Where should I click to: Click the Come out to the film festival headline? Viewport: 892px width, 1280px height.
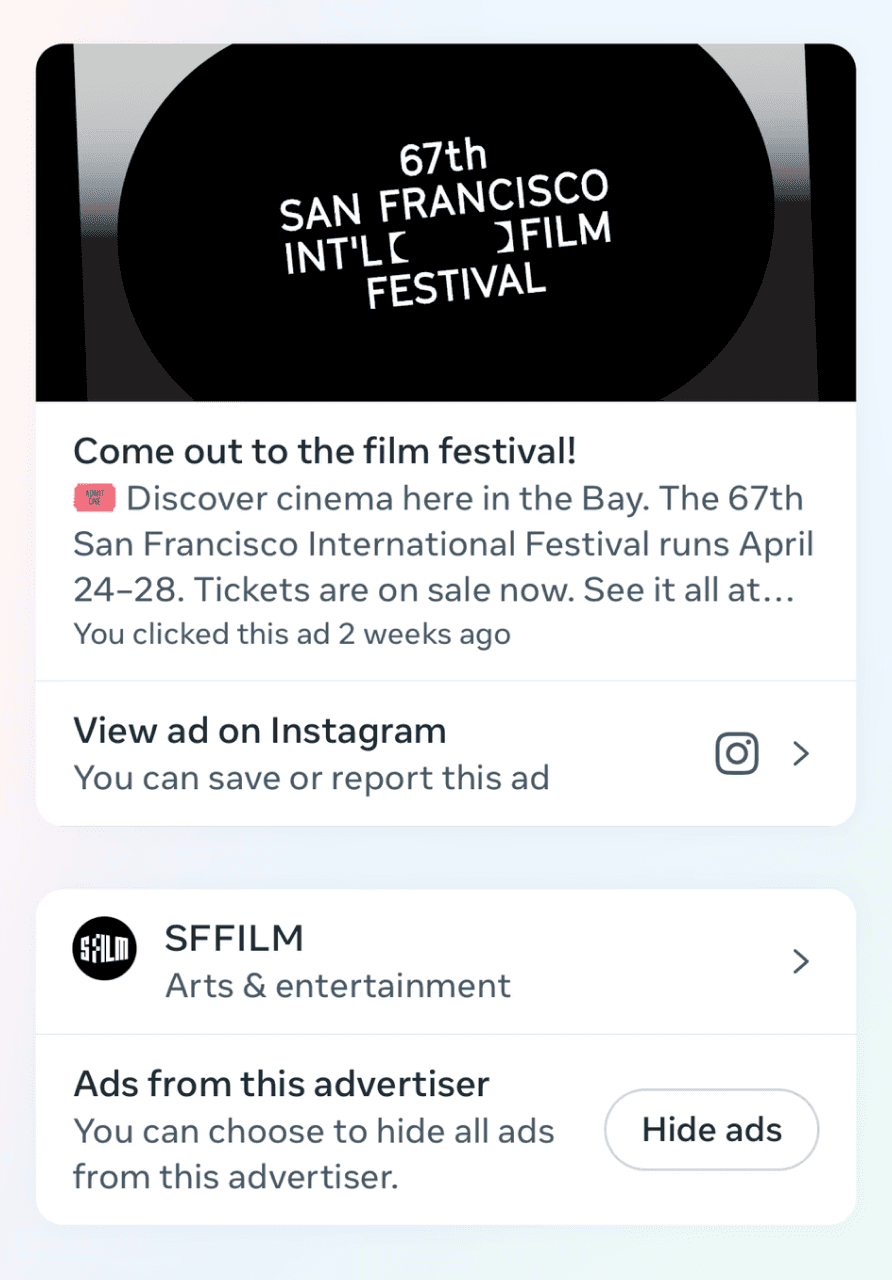(325, 451)
